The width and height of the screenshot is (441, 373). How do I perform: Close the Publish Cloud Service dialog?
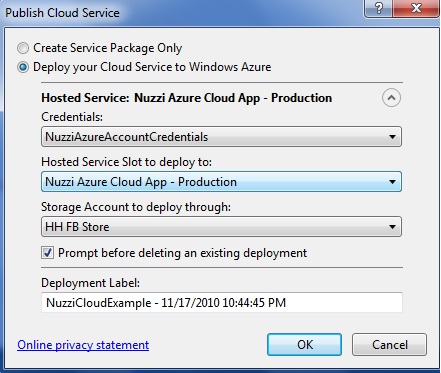point(416,8)
